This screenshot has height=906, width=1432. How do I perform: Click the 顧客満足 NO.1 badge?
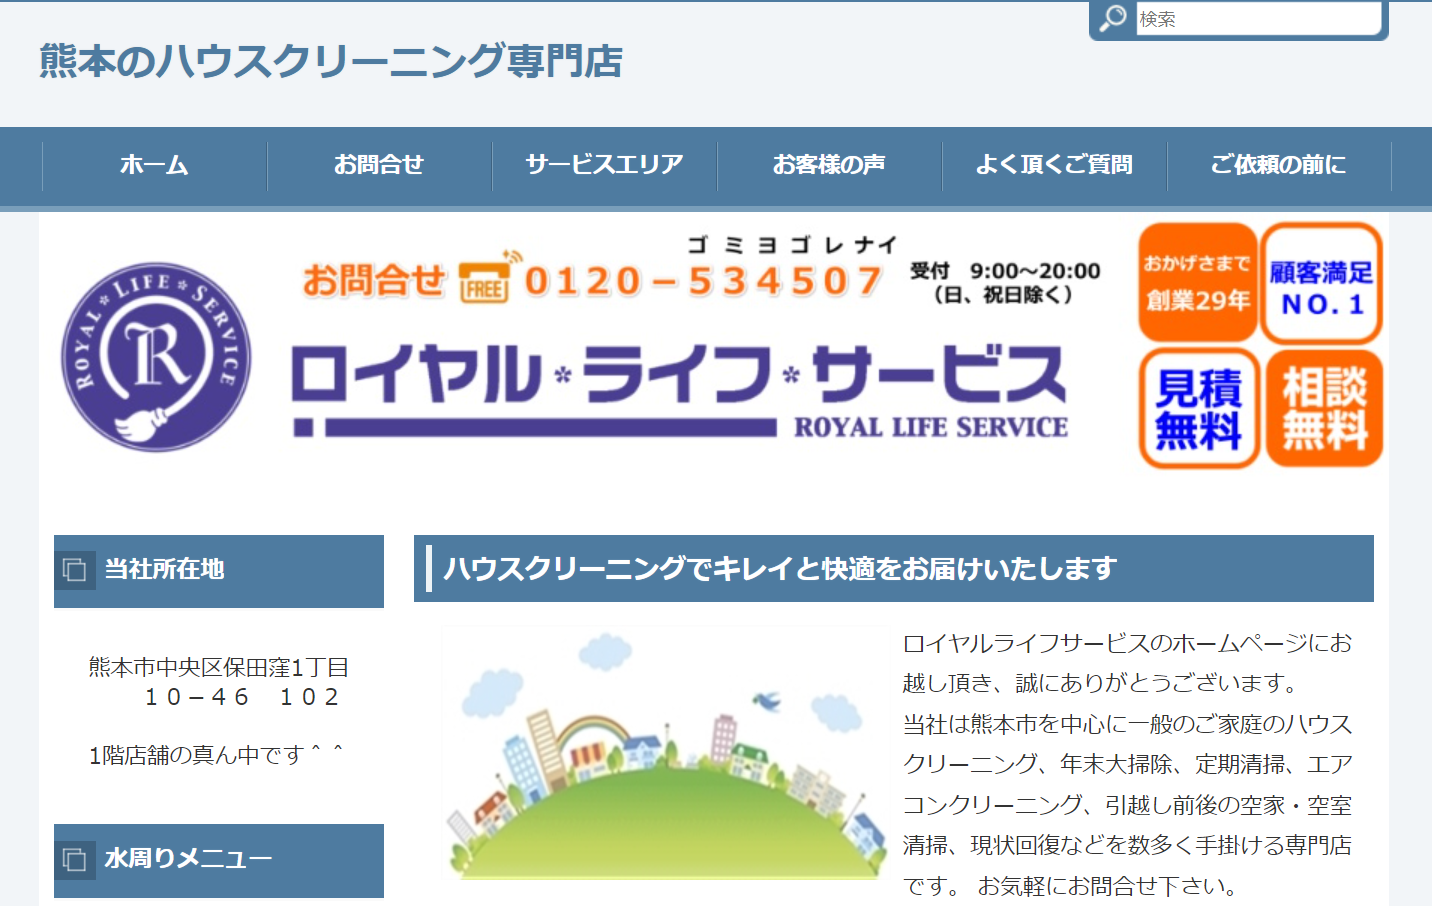tap(1321, 285)
